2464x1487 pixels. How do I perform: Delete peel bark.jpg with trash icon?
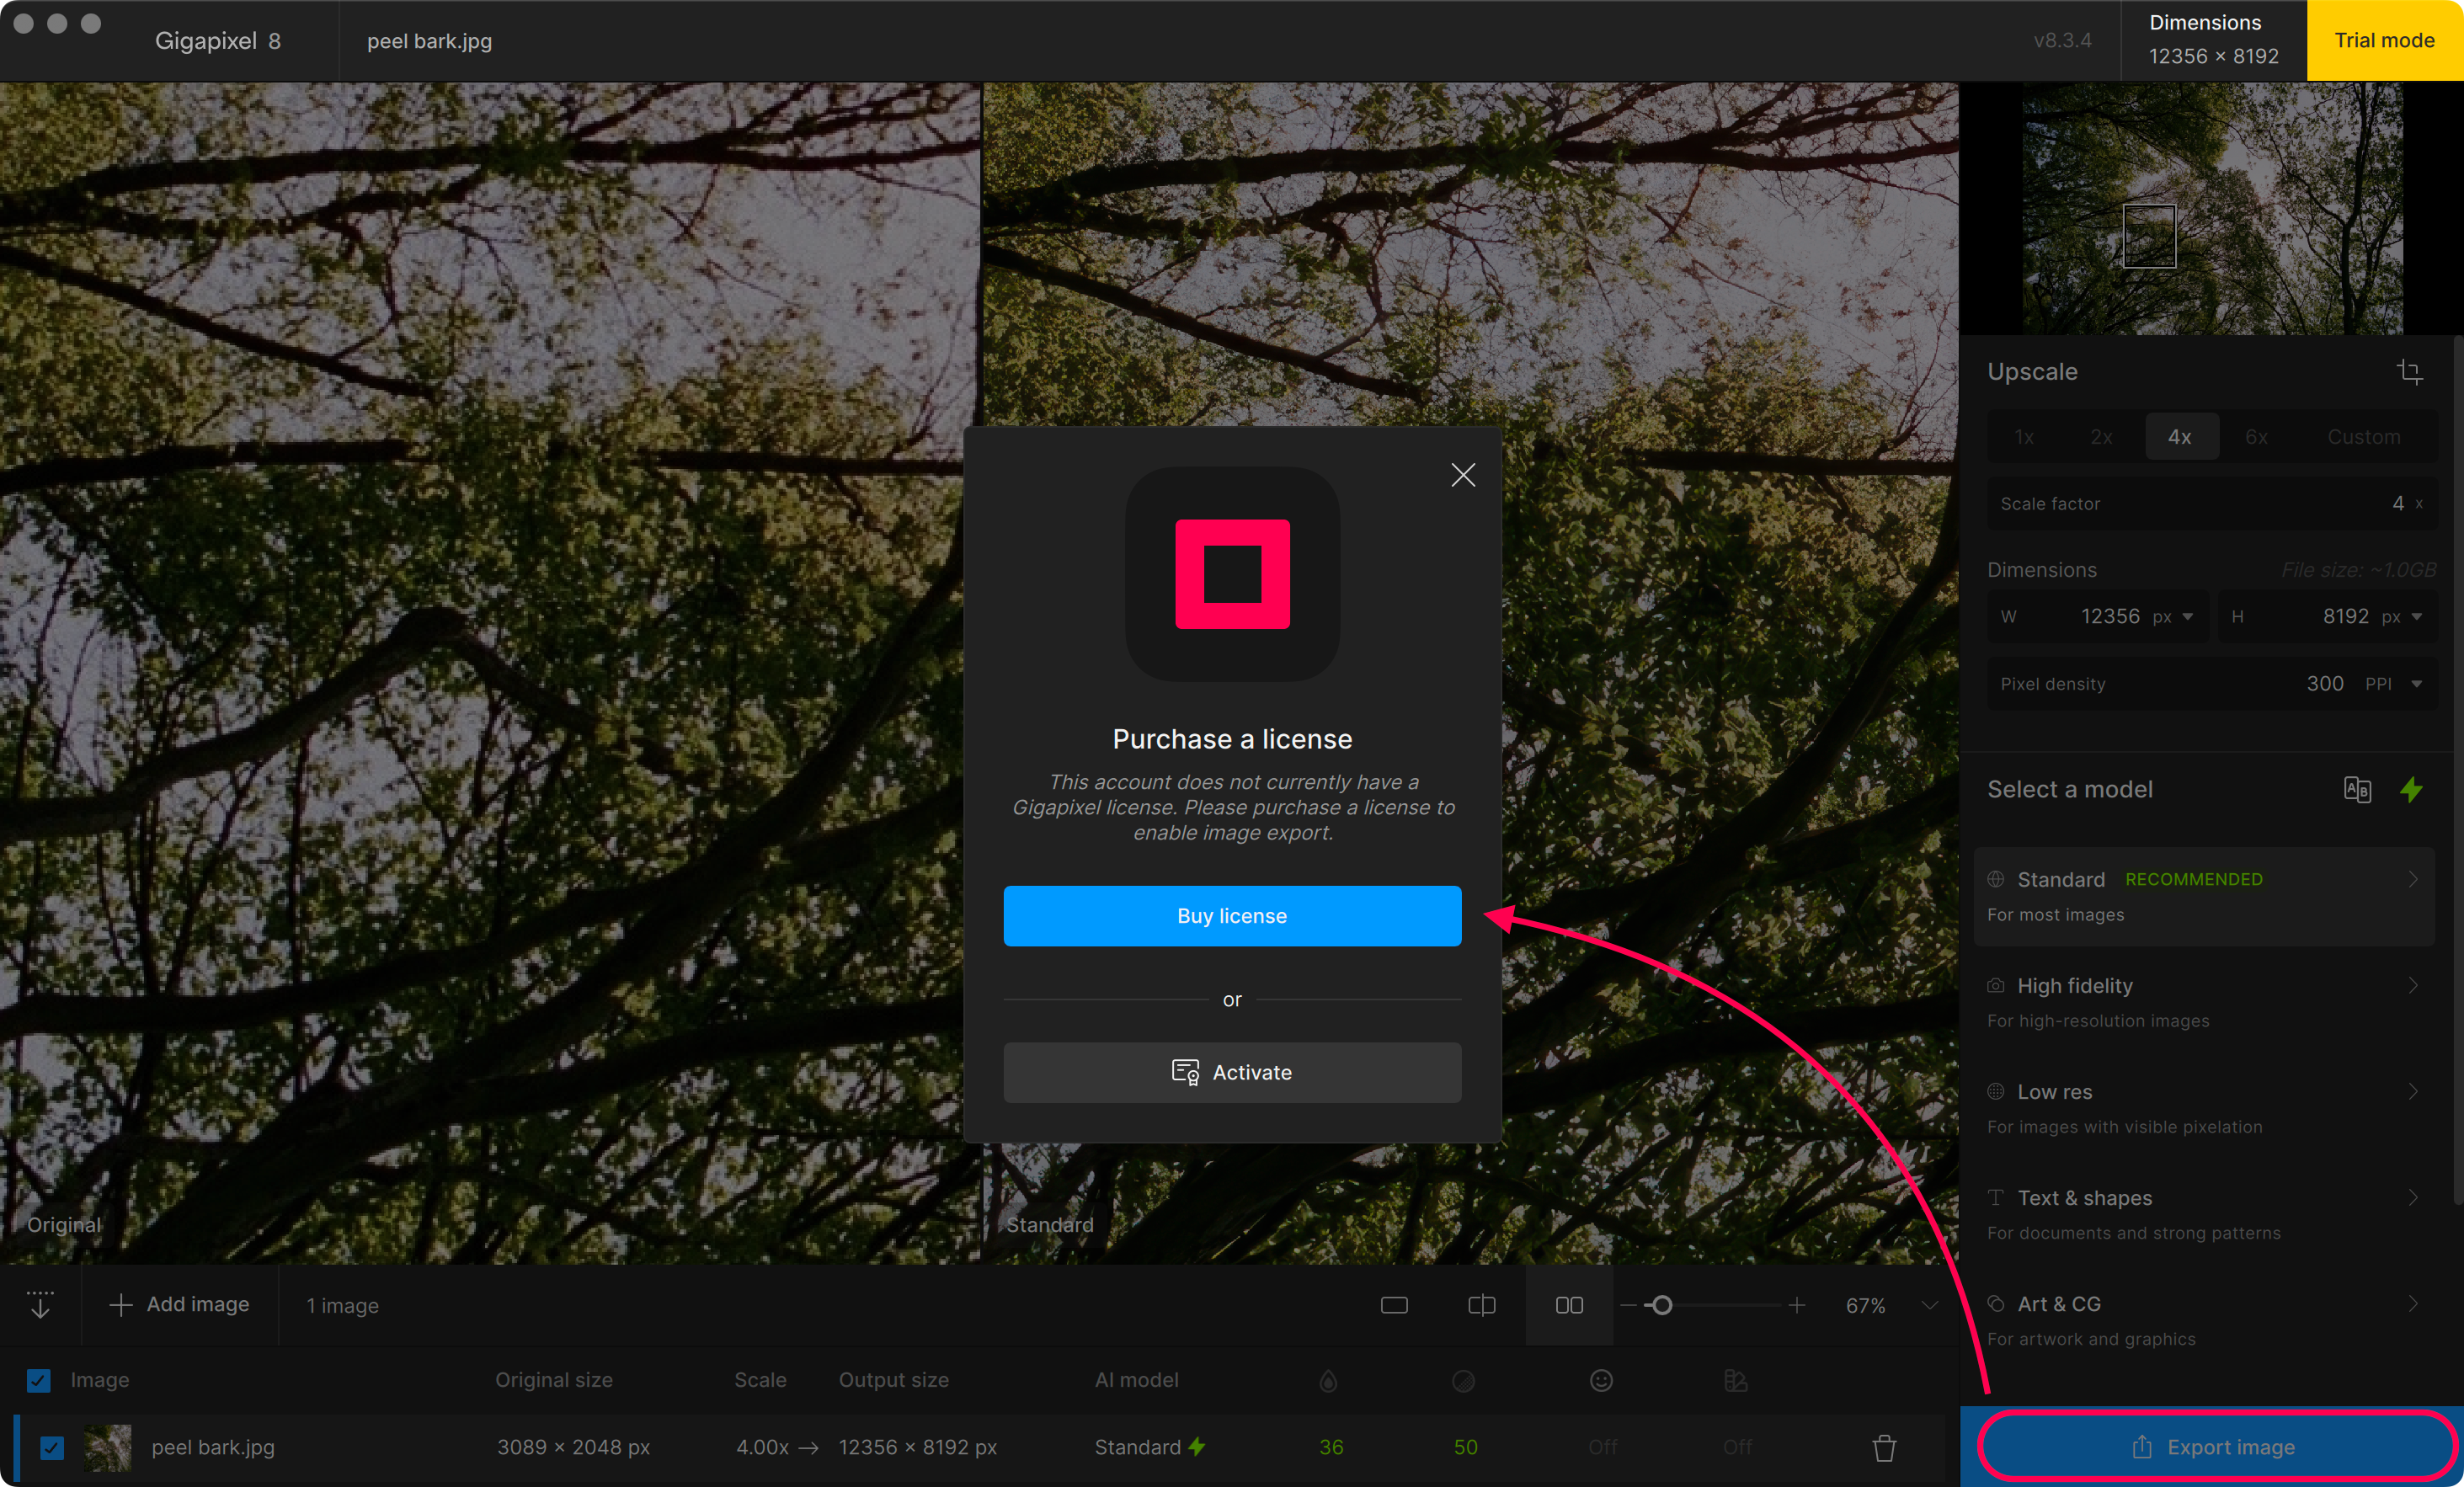[1884, 1447]
